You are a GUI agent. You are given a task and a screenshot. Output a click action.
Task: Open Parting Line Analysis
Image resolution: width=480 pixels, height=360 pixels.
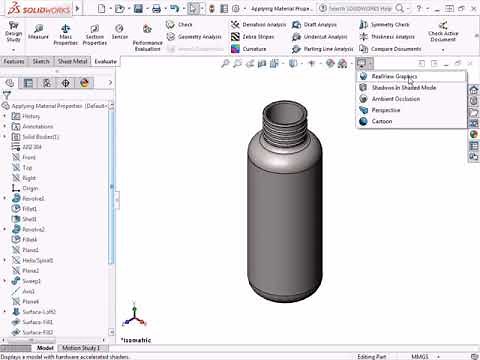(x=322, y=49)
